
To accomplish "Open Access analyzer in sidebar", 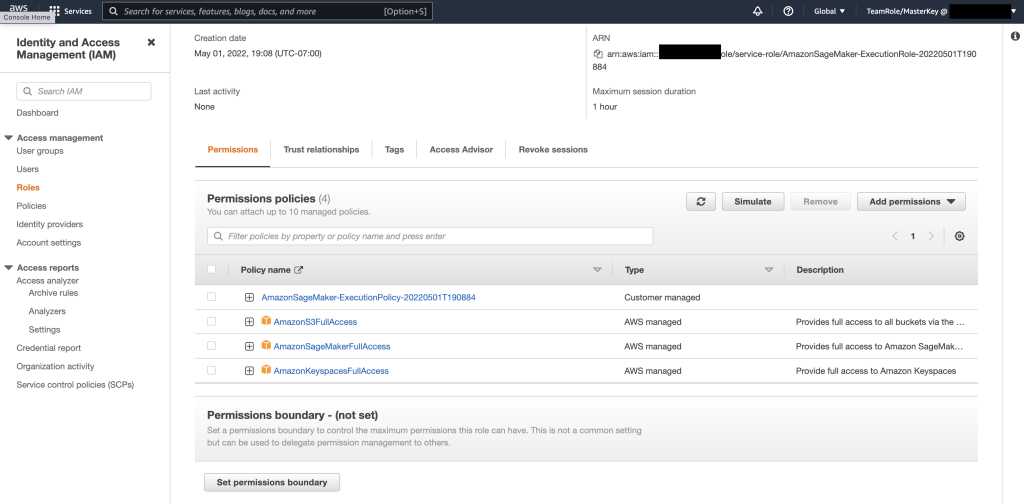I will click(x=48, y=281).
